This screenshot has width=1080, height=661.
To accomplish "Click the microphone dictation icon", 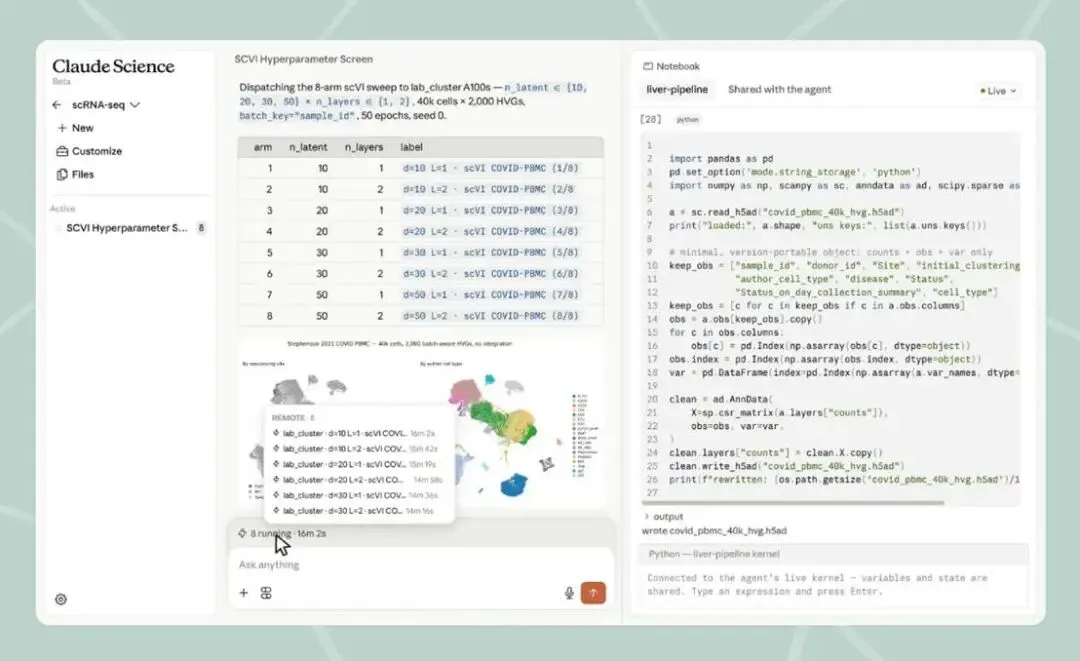I will (x=569, y=593).
